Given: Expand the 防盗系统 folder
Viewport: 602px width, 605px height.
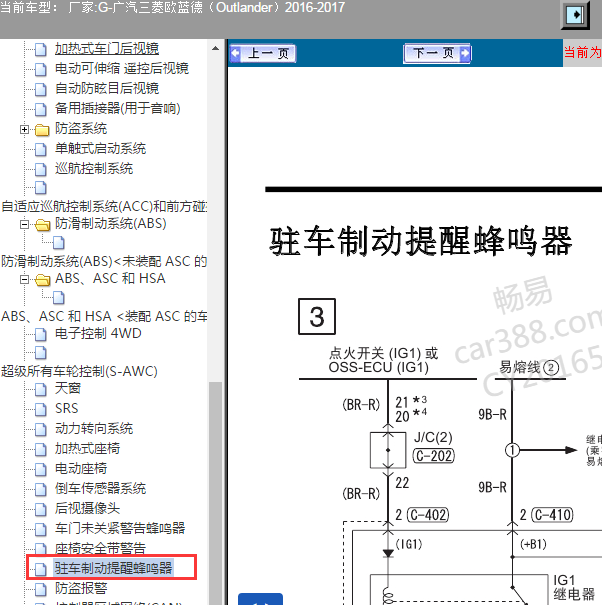Looking at the screenshot, I should (24, 129).
